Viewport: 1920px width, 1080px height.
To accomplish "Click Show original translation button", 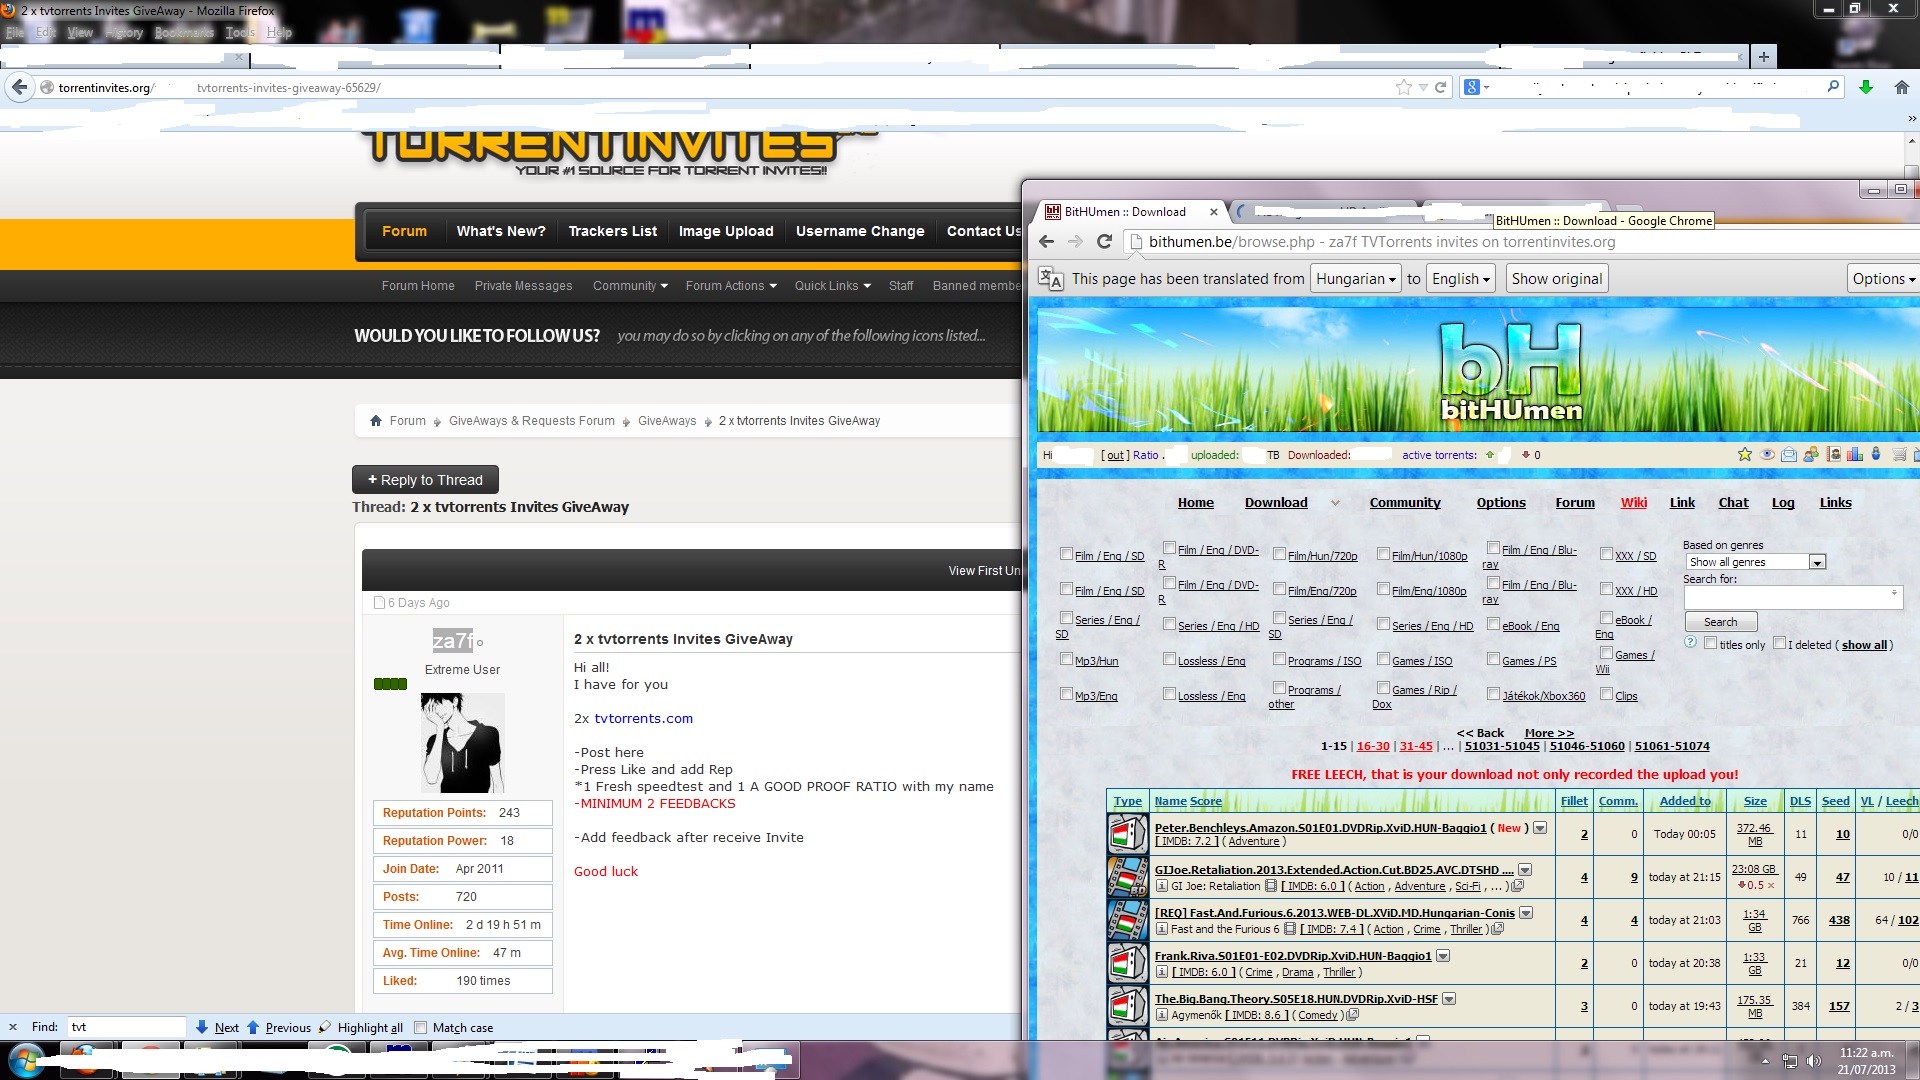I will pyautogui.click(x=1556, y=279).
